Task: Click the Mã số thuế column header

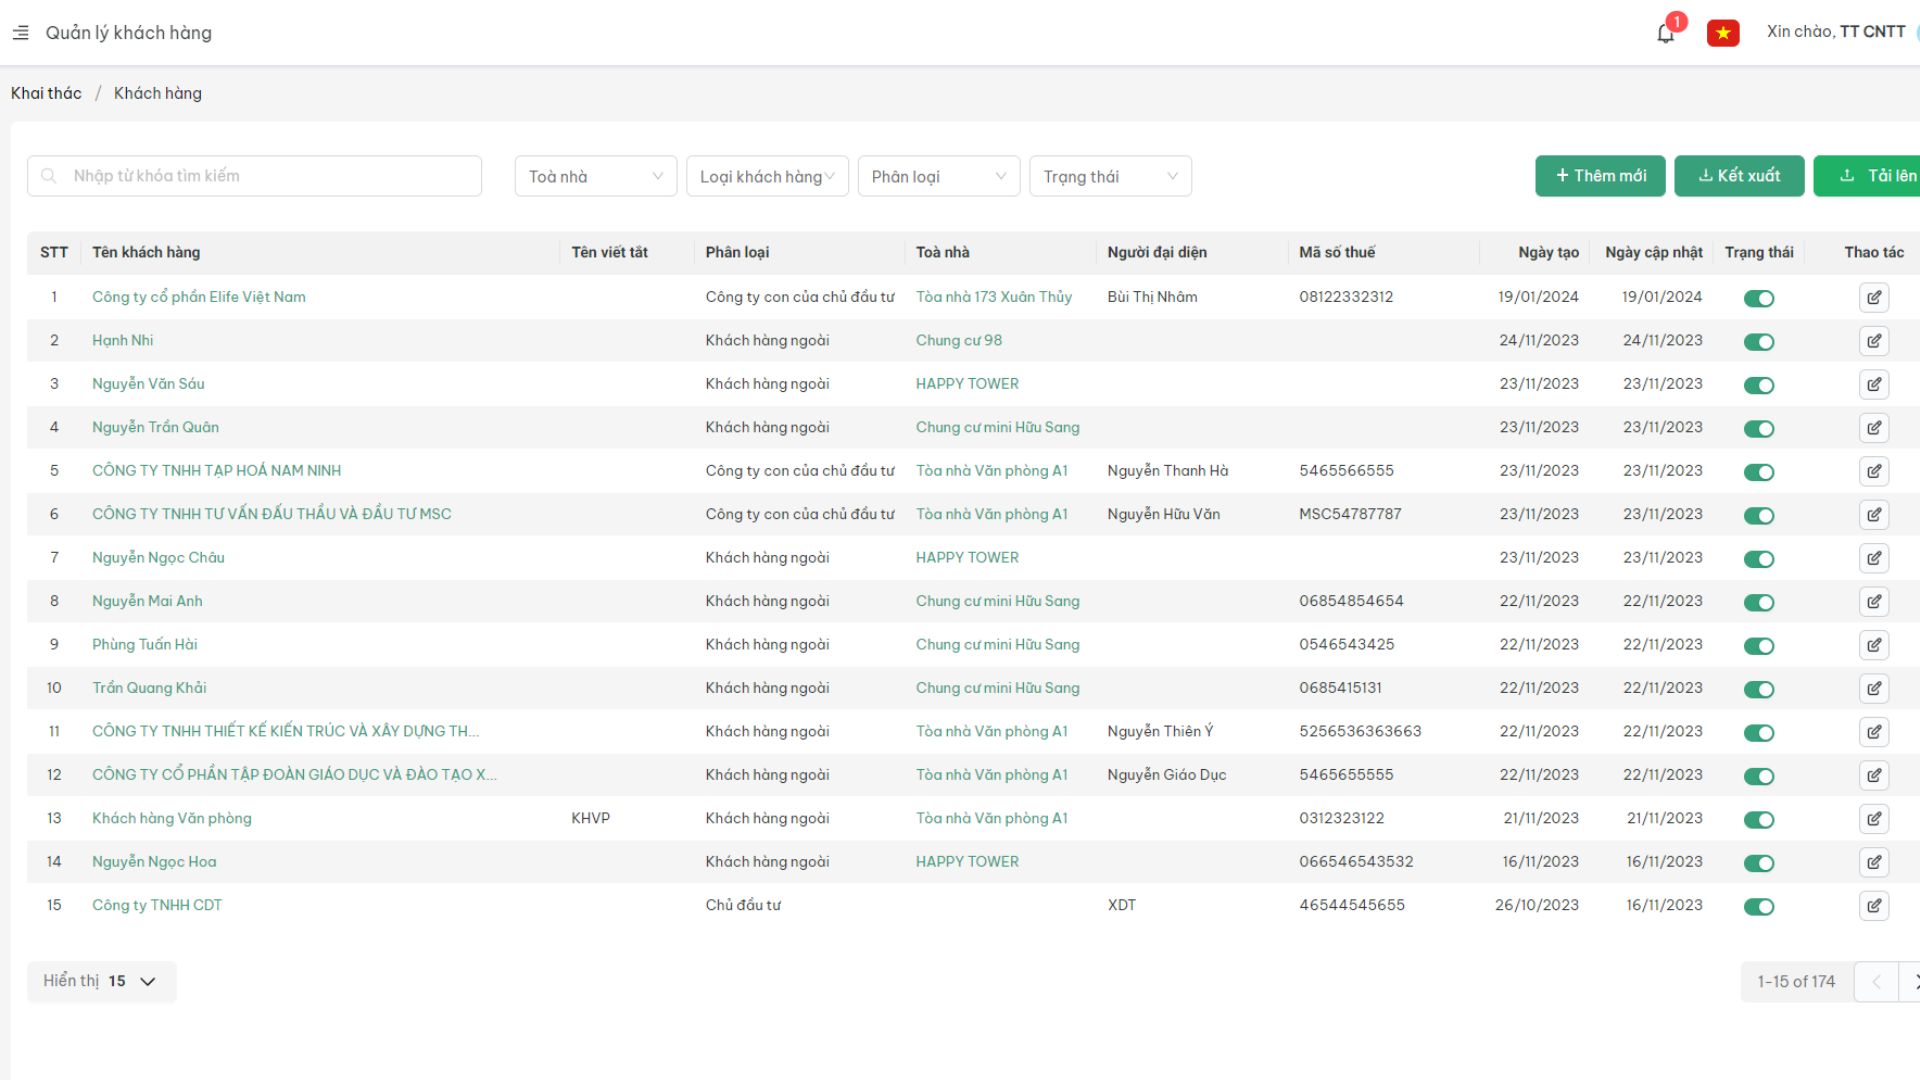Action: [1337, 252]
